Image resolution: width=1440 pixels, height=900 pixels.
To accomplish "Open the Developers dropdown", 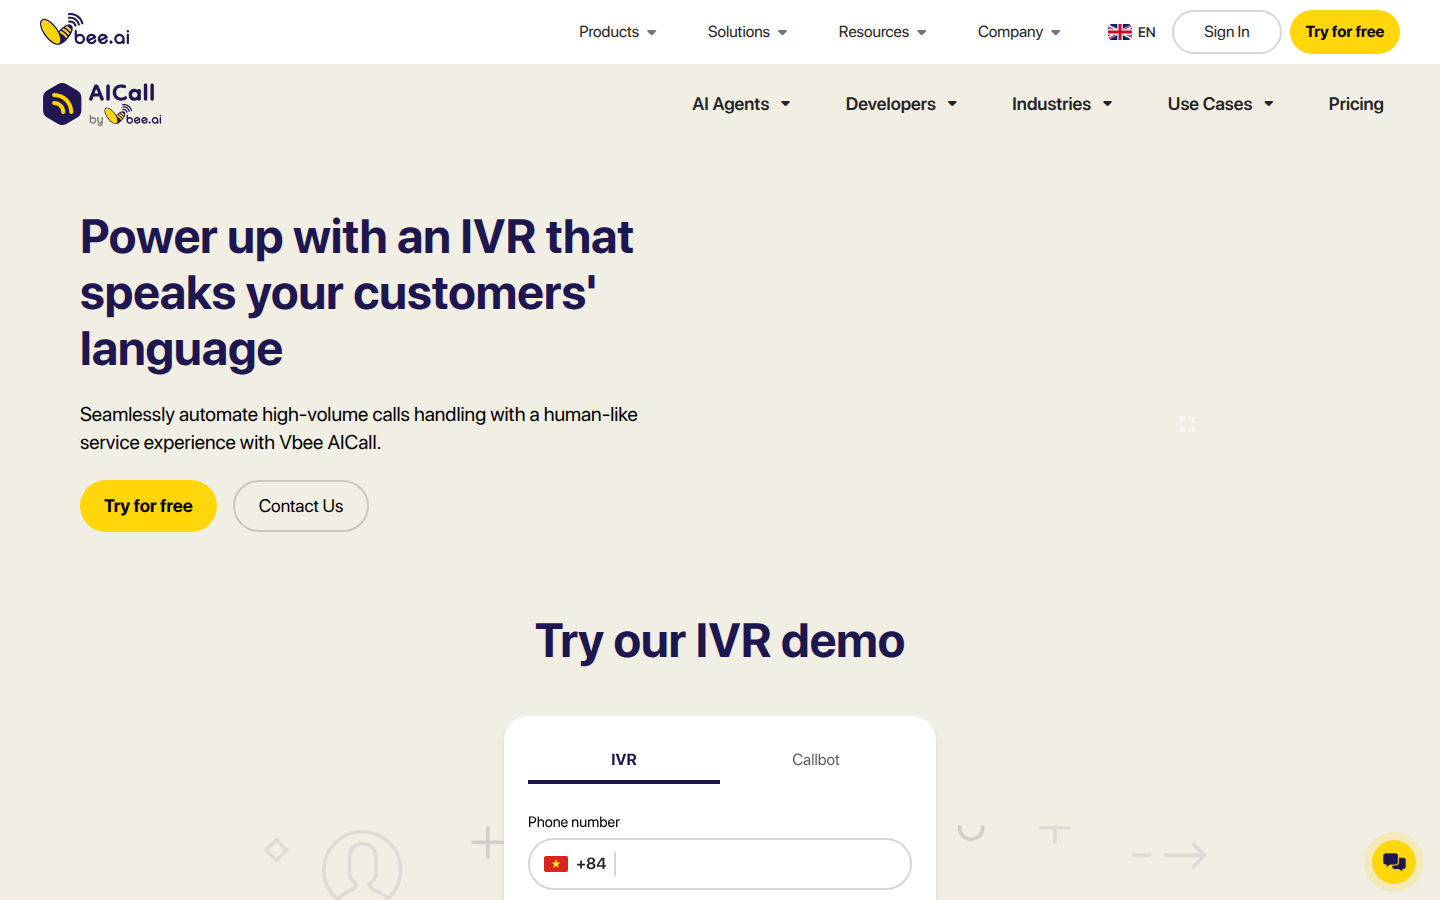I will (901, 104).
